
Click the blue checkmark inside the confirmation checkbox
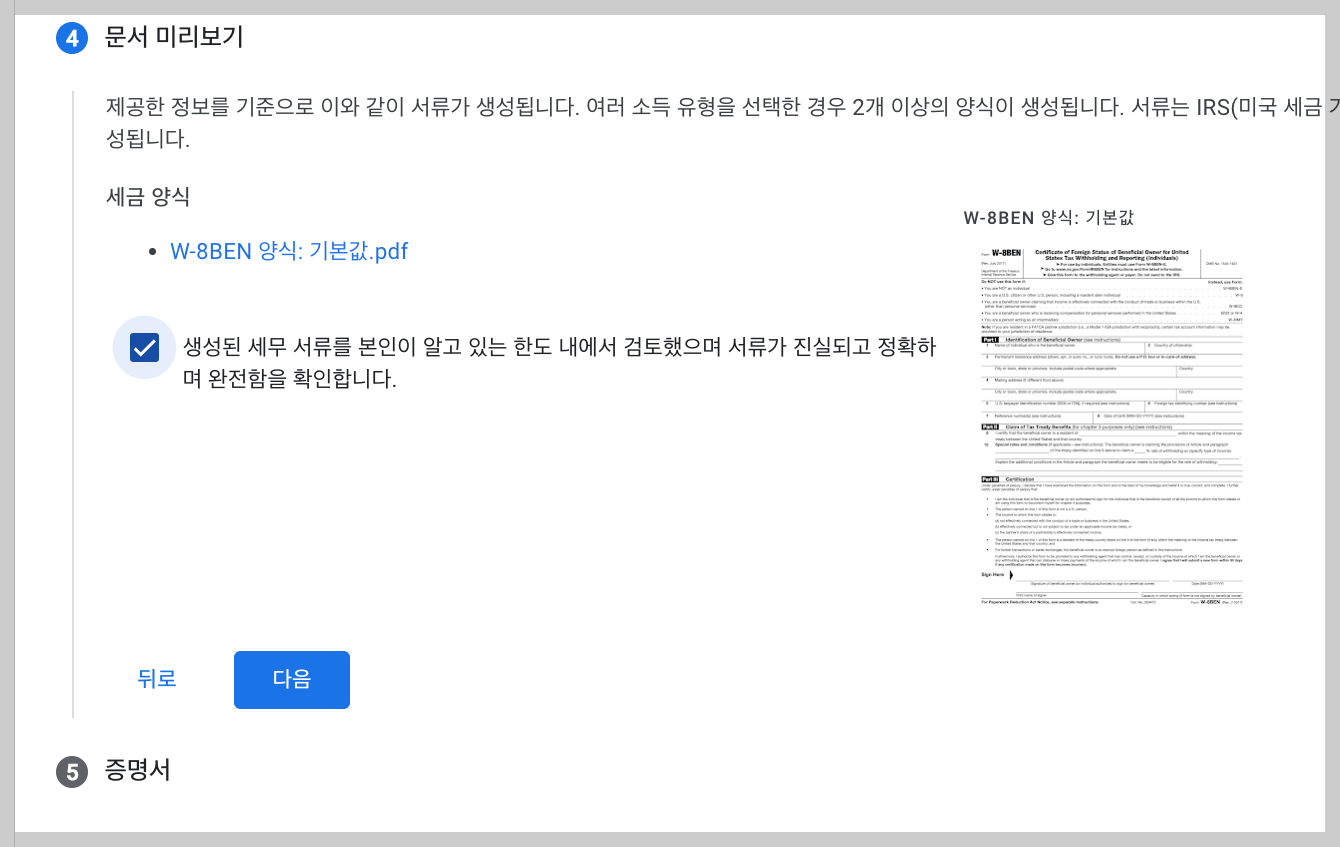point(145,347)
